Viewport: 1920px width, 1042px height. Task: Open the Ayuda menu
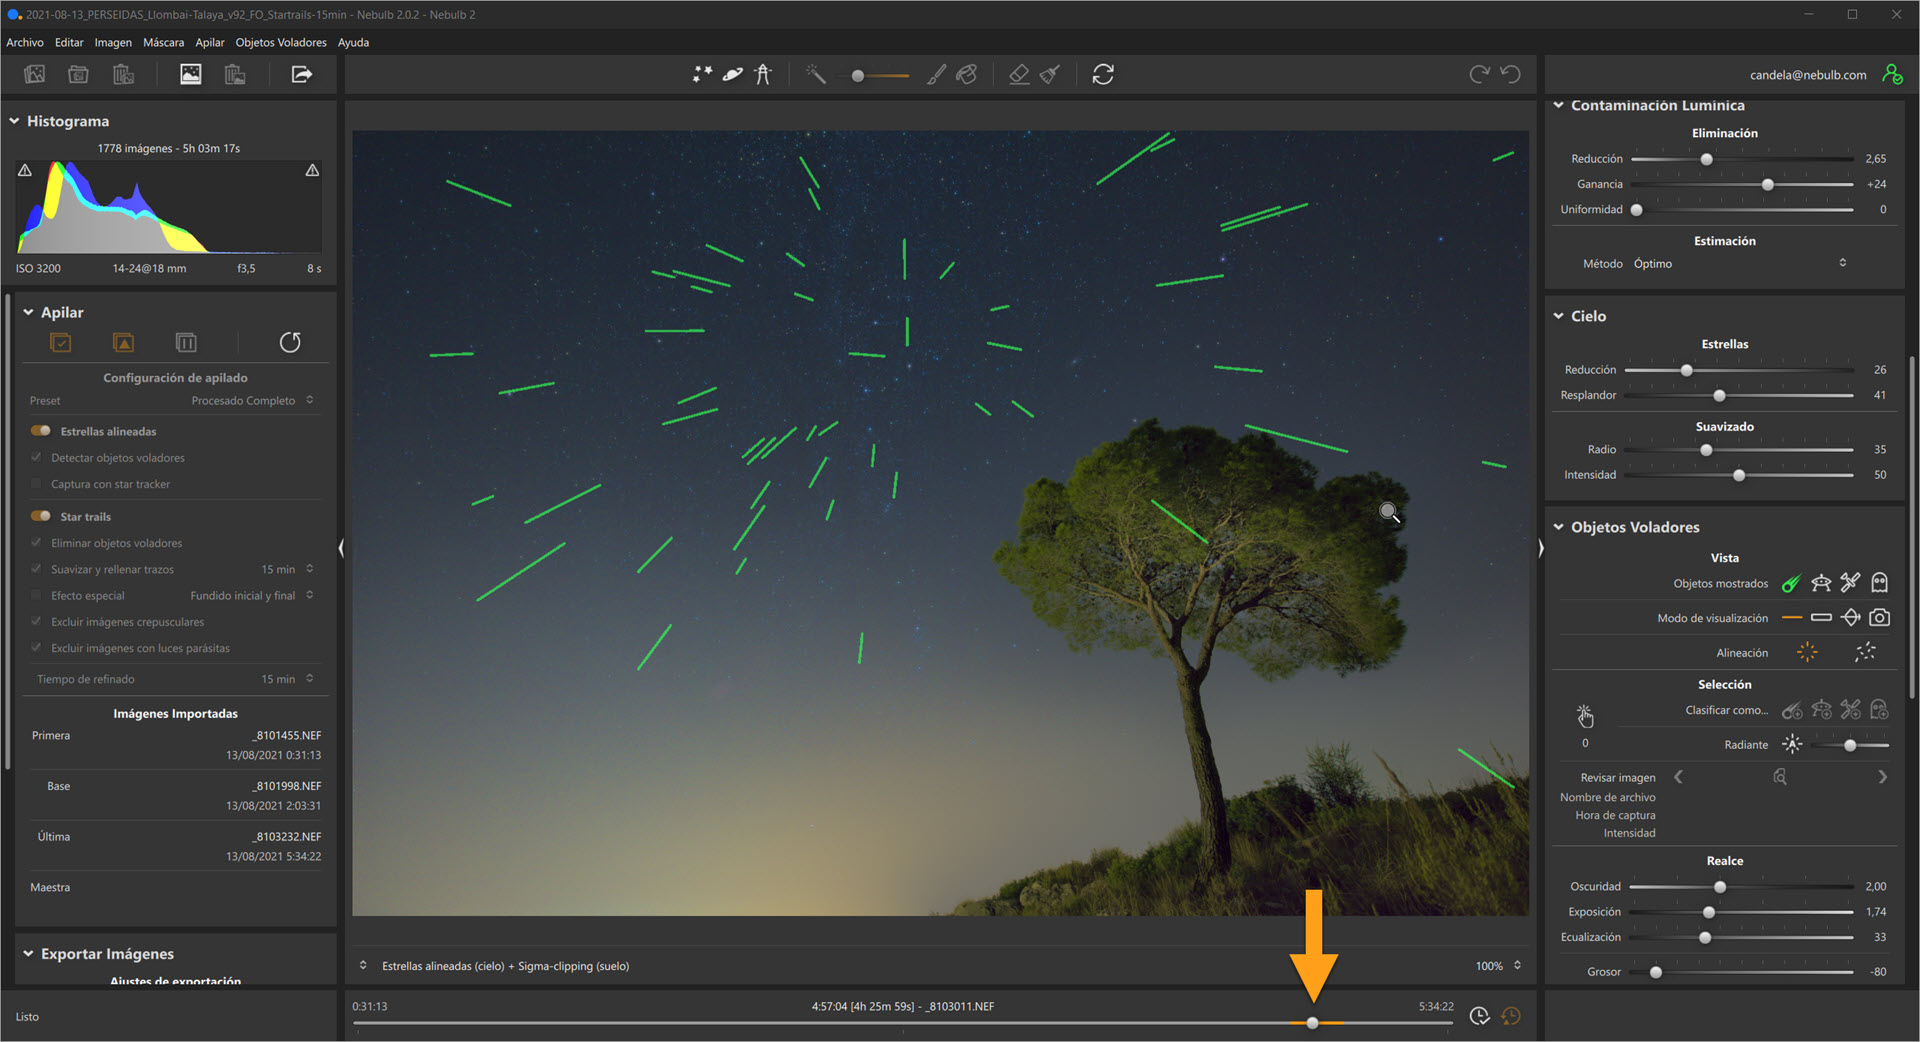point(353,42)
